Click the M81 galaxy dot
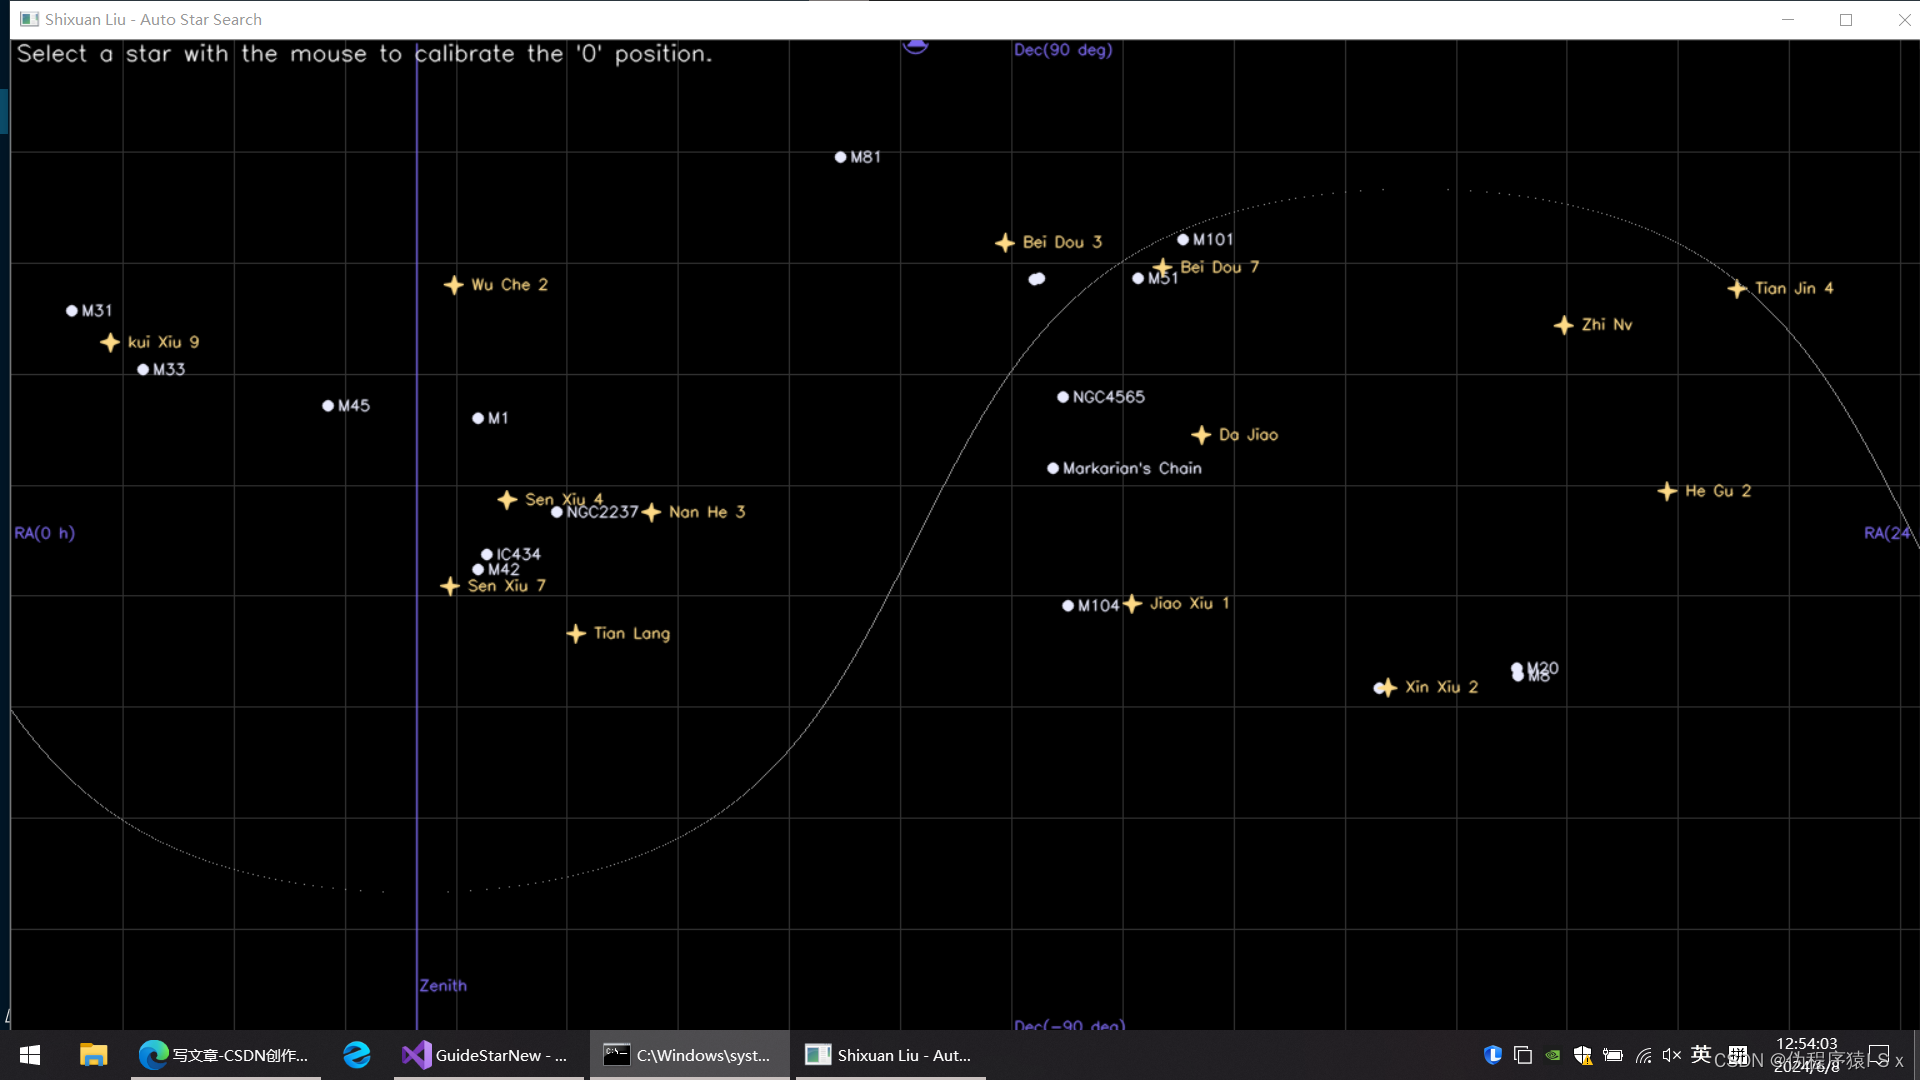 point(841,157)
